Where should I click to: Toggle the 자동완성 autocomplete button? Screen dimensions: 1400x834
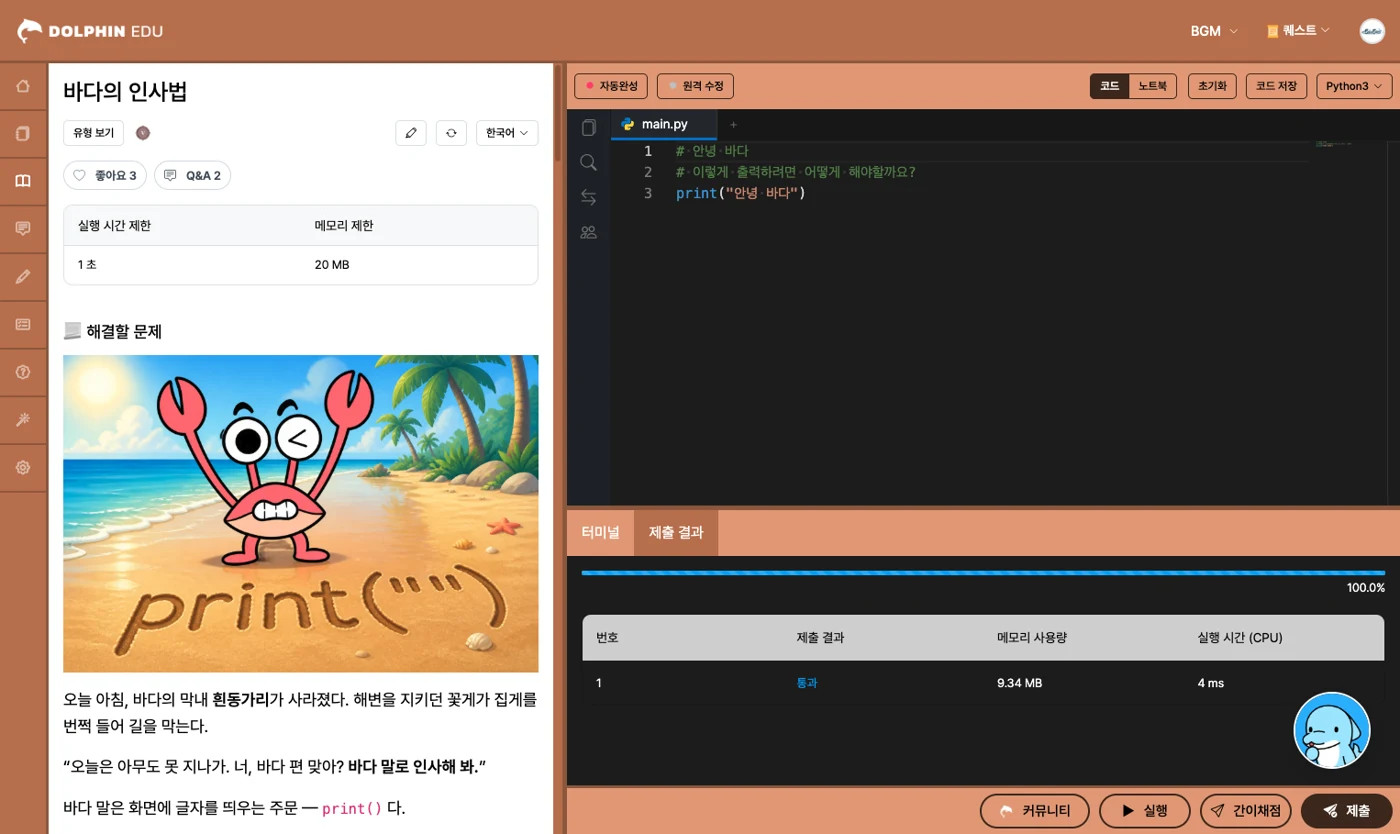(x=611, y=86)
